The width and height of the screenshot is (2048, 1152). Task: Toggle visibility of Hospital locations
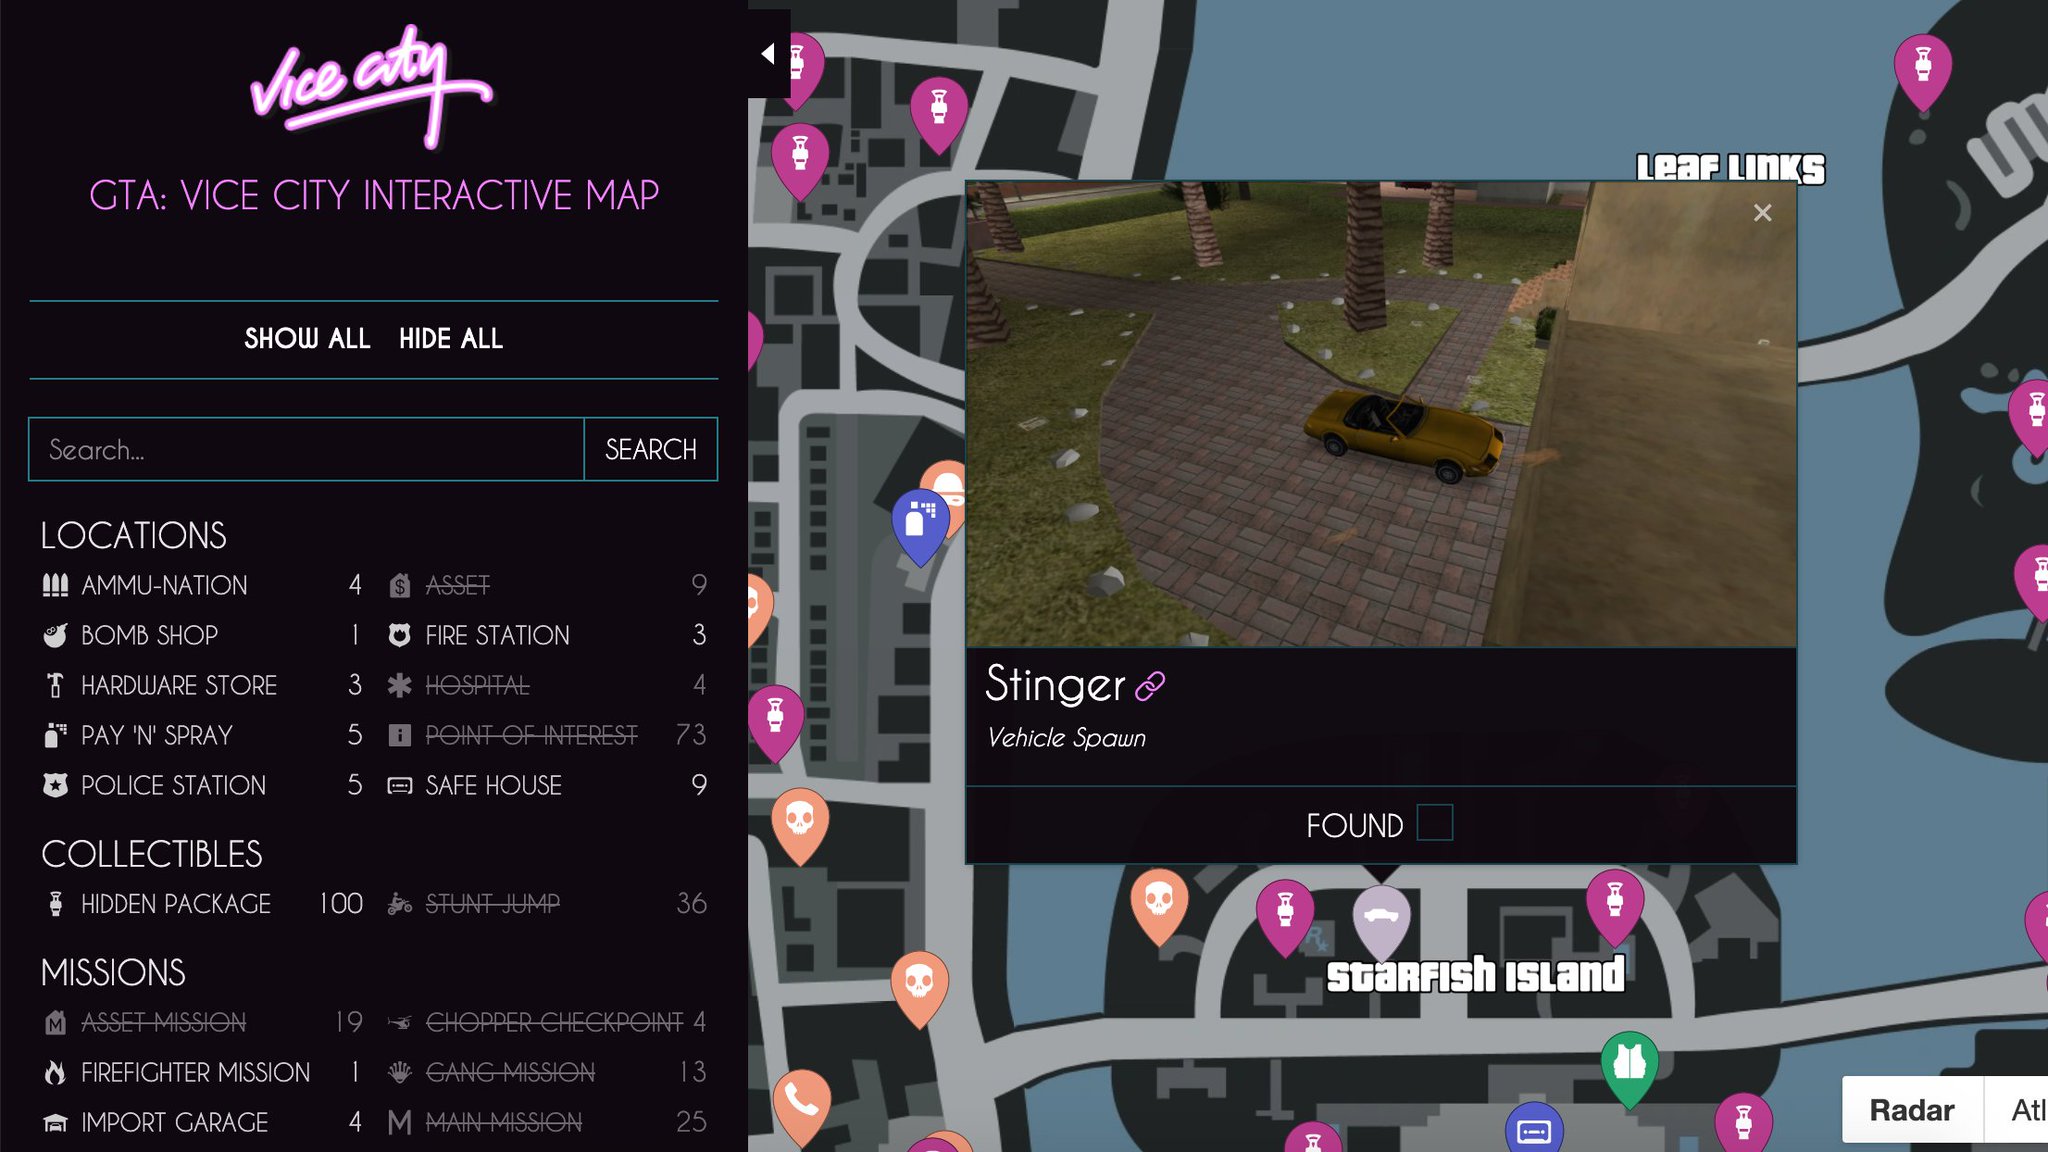477,685
